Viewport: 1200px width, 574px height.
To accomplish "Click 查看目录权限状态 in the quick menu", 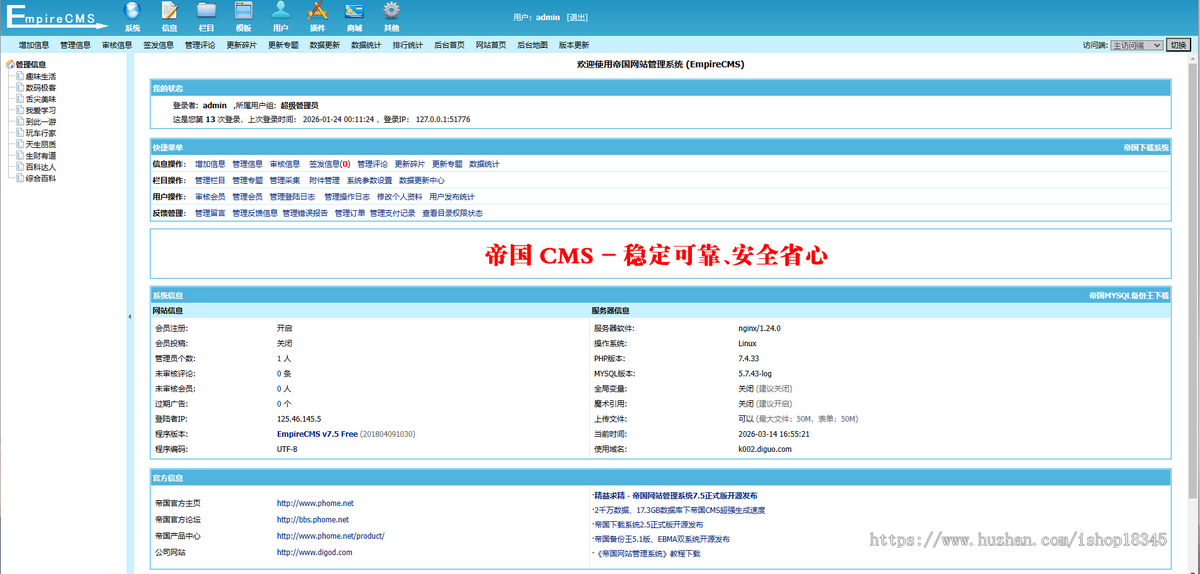I will tap(452, 213).
